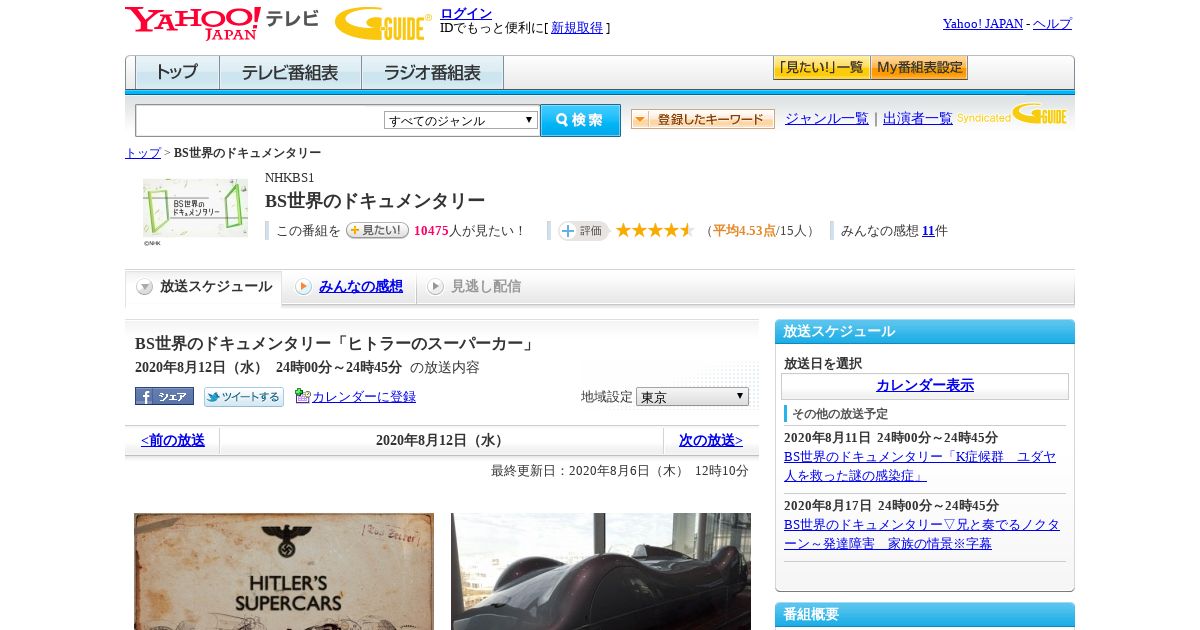This screenshot has height=630, width=1200.
Task: Click the Yahoo! JAPAN テレビ logo
Action: 222,23
